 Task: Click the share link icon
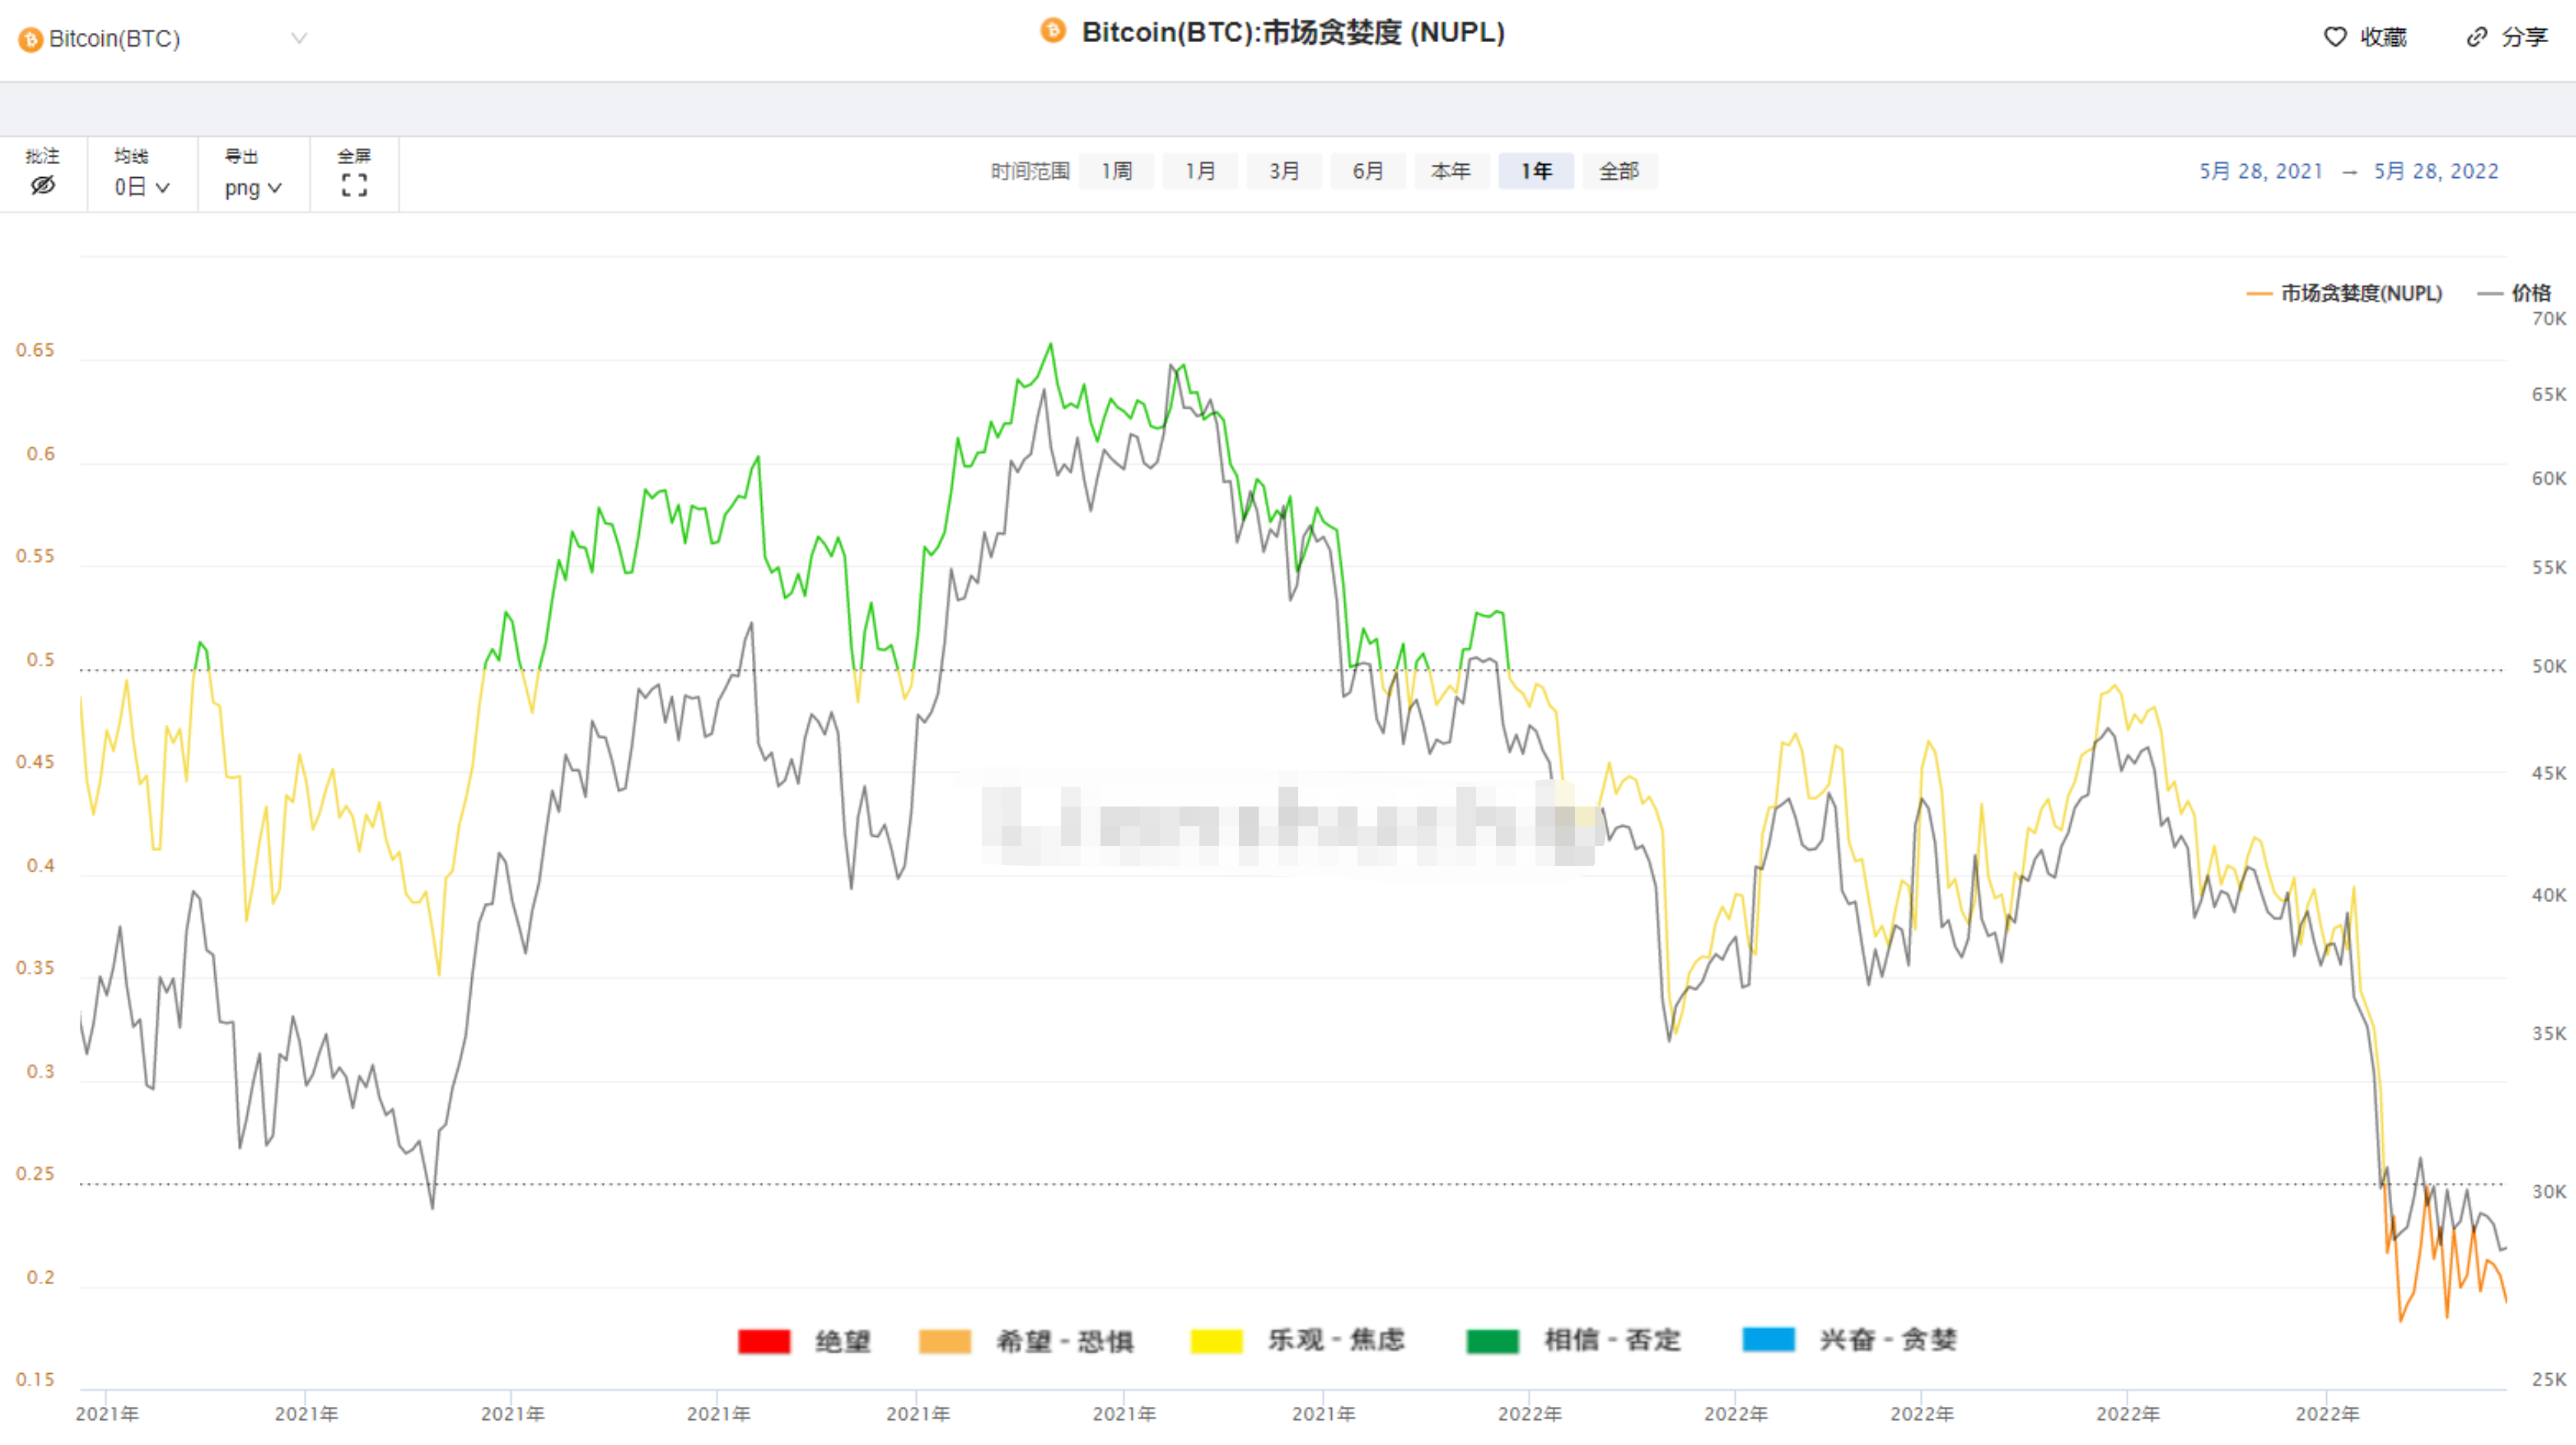tap(2476, 37)
